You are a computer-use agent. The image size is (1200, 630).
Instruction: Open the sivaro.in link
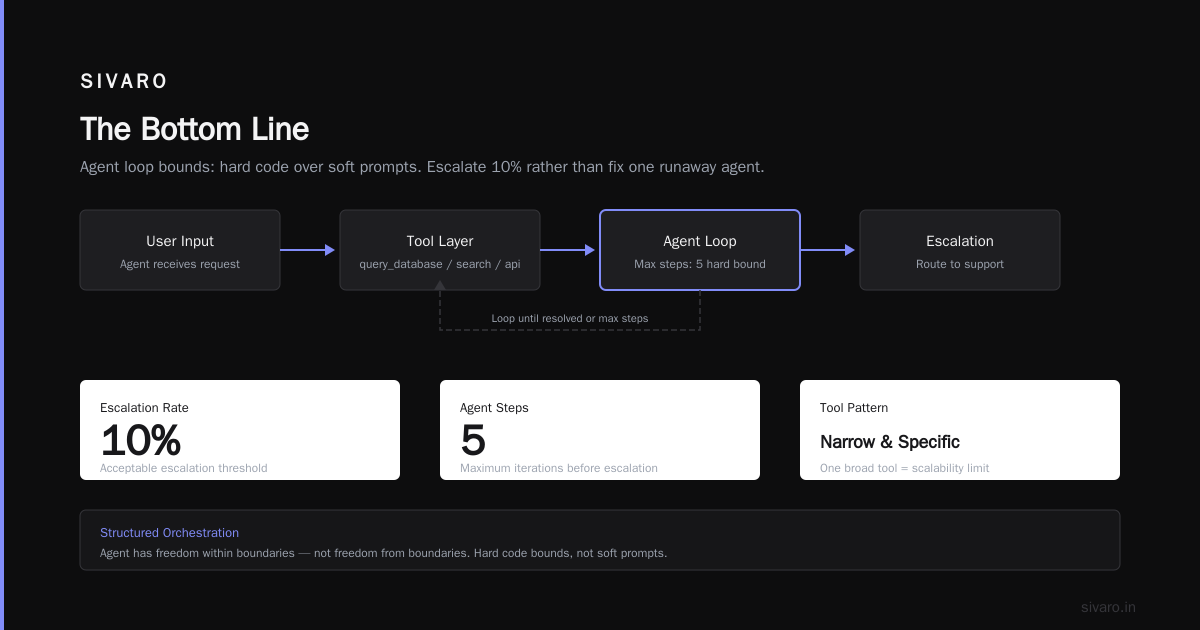(1108, 607)
